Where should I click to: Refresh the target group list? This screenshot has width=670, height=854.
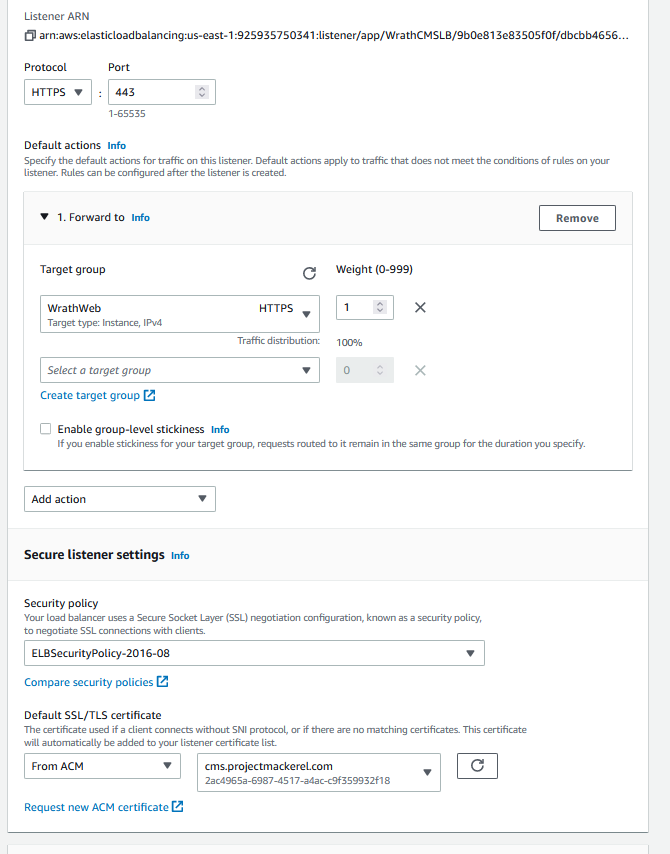pos(309,273)
